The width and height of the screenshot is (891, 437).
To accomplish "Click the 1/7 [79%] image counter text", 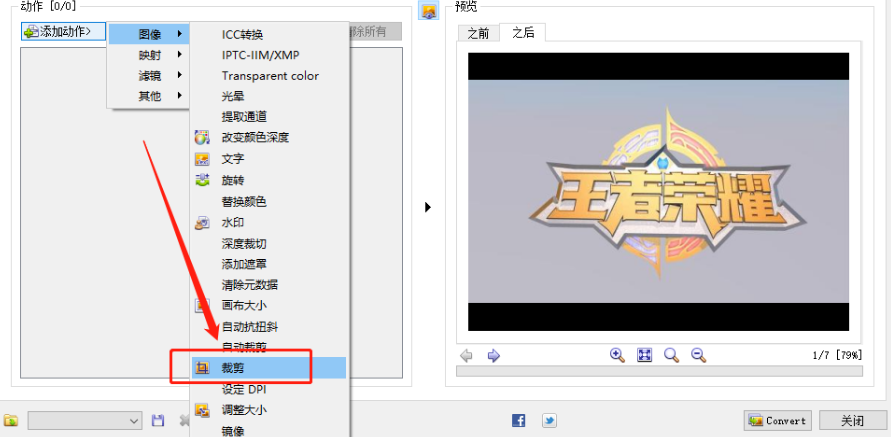I will point(837,356).
